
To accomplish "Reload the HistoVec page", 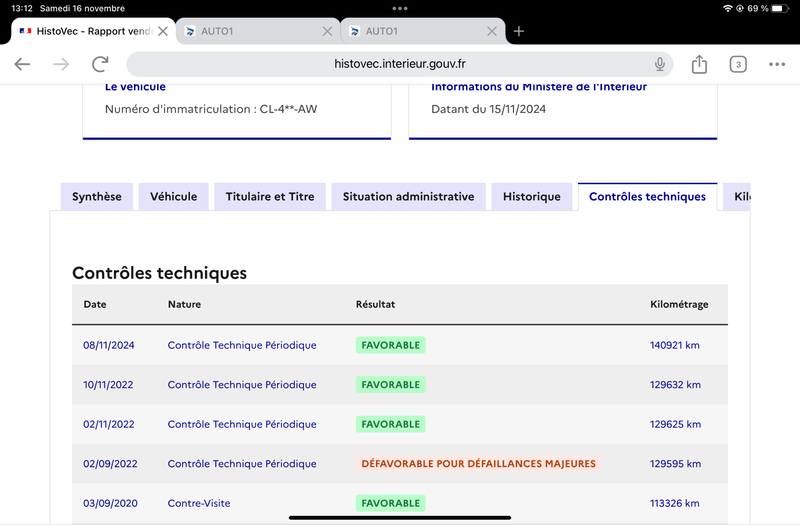I will (x=100, y=64).
